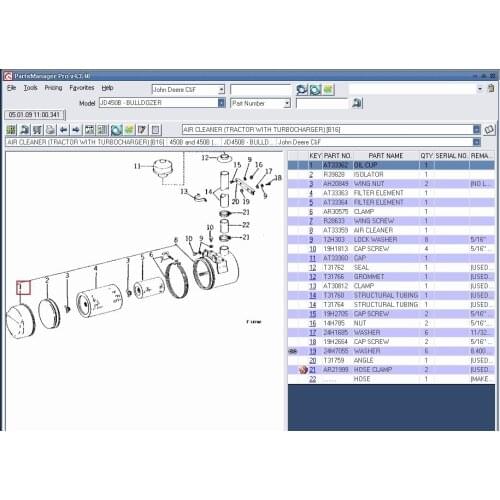Click the PartsManager Pro title bar app icon
Screen dimensions: 500x500
8,76
